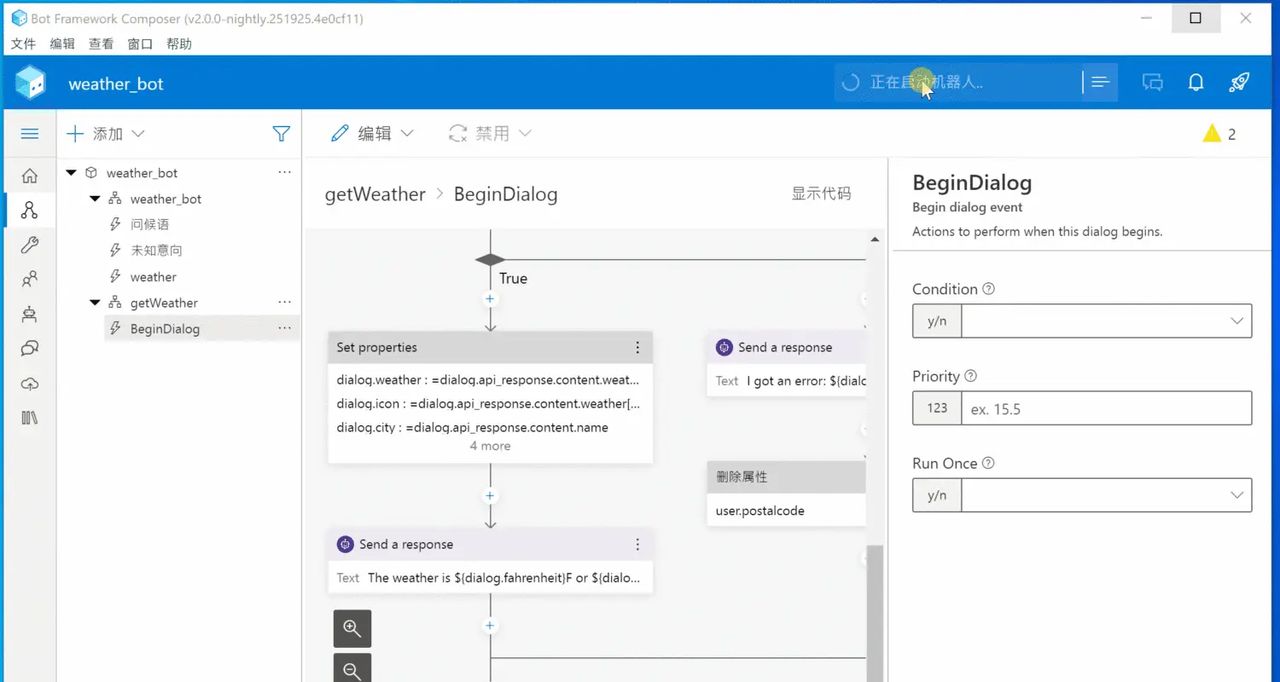
Task: Click the canvas vertical scrollbar thumb
Action: pyautogui.click(x=875, y=610)
